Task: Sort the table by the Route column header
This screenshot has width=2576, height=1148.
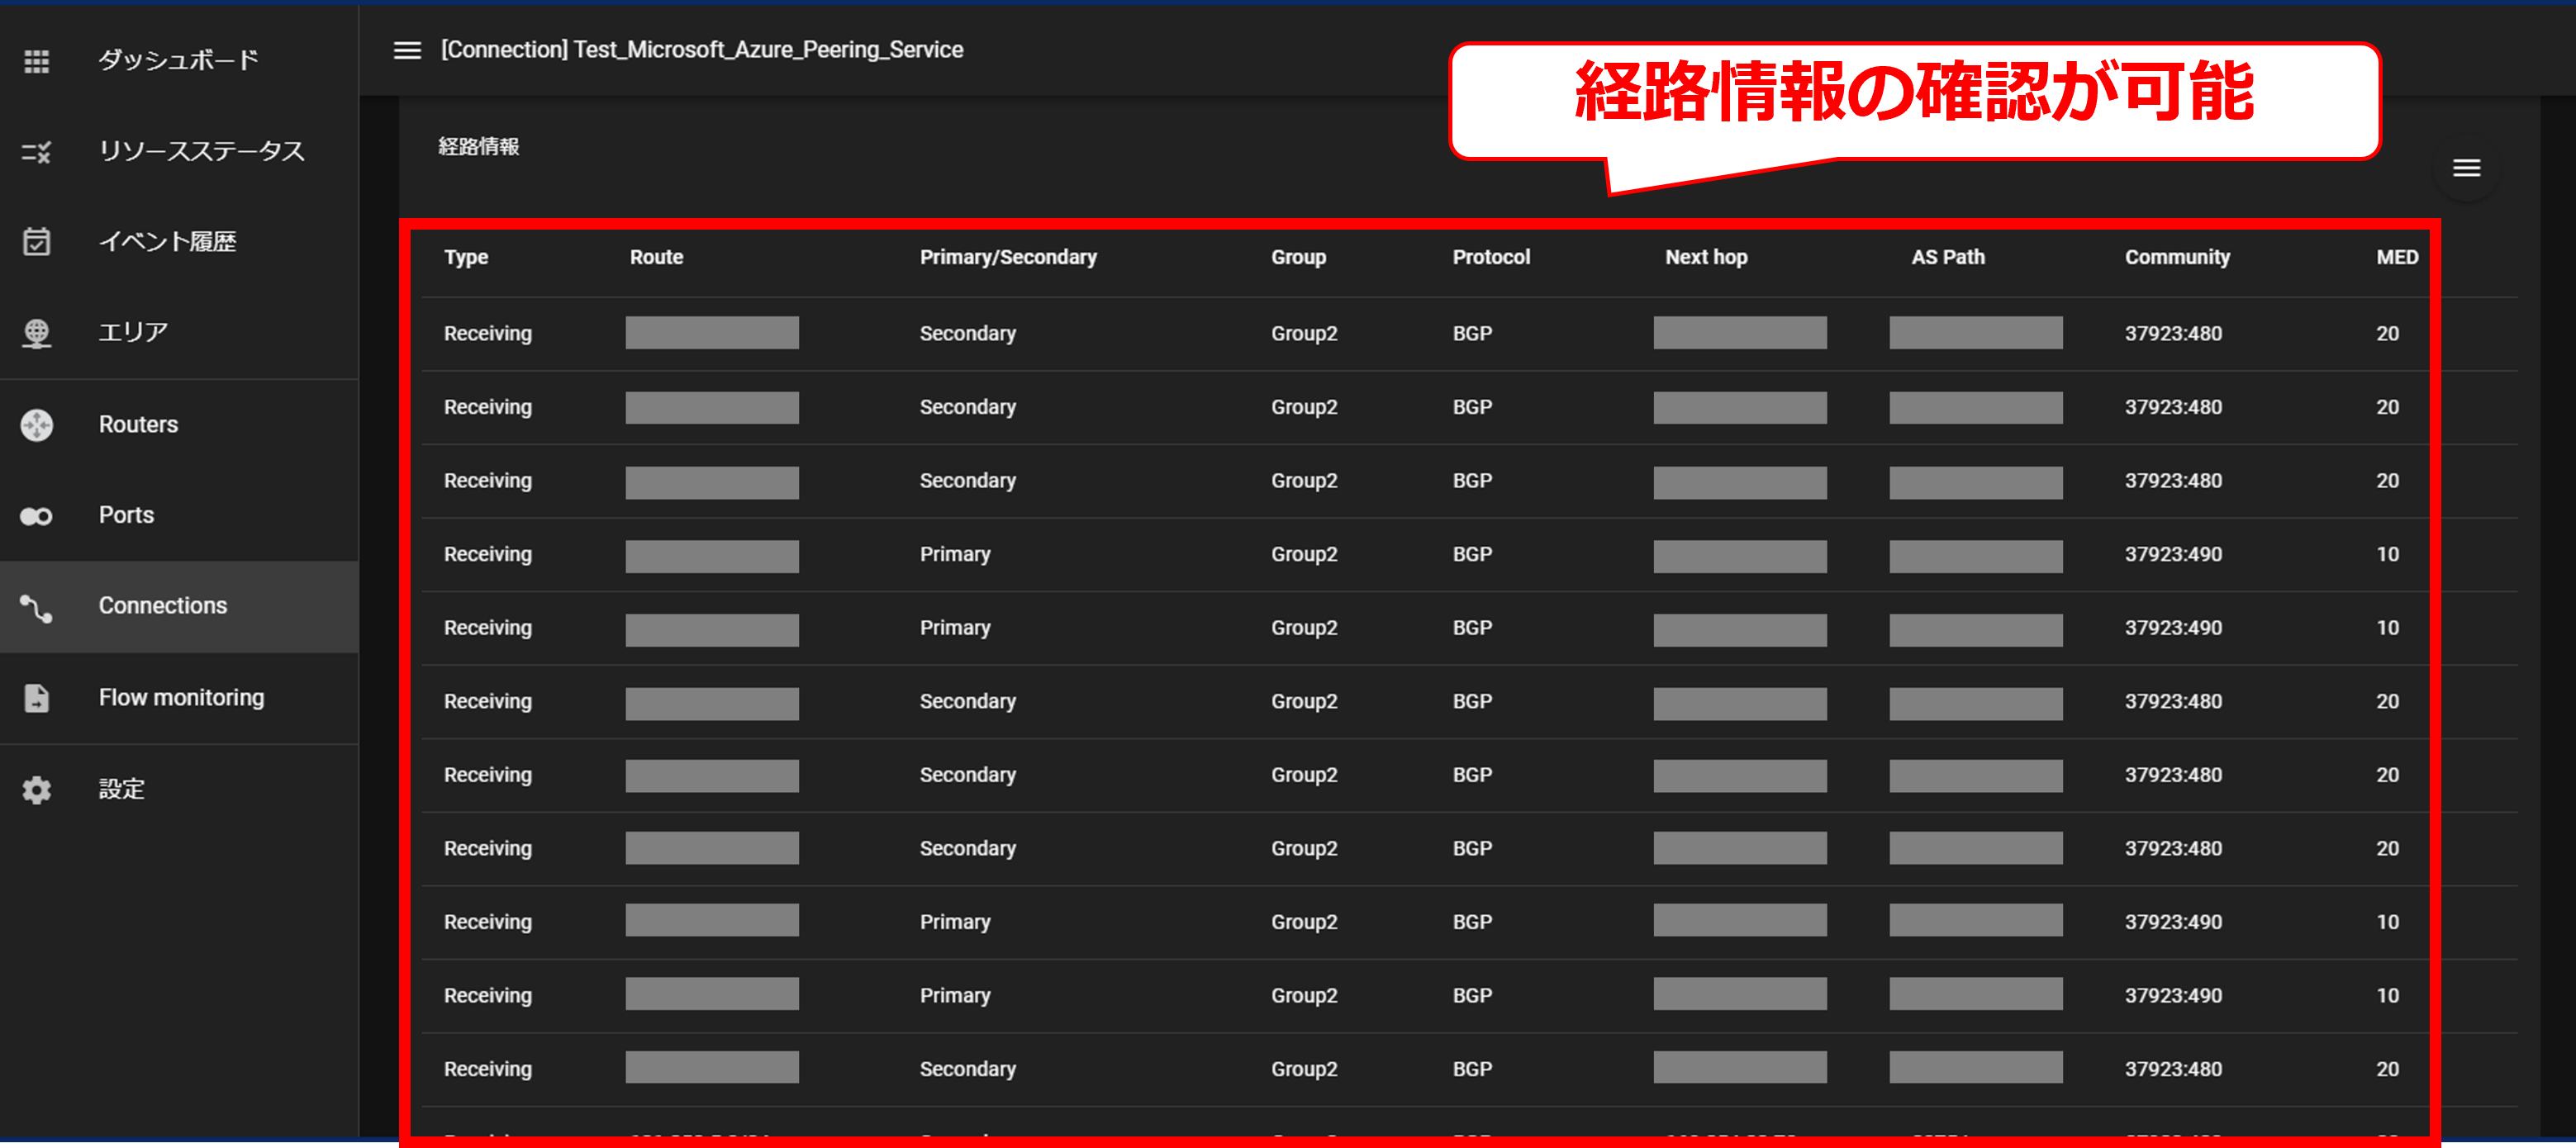Action: [x=656, y=257]
